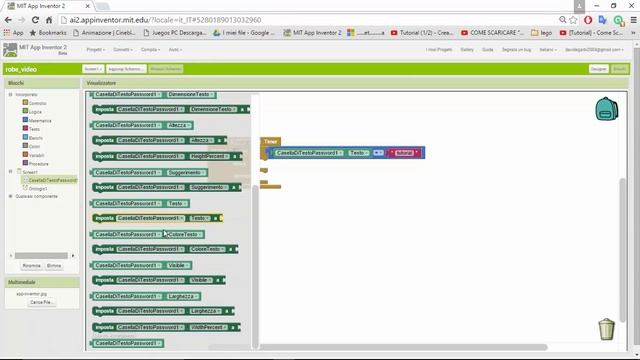Open the Compila menu

pyautogui.click(x=150, y=50)
